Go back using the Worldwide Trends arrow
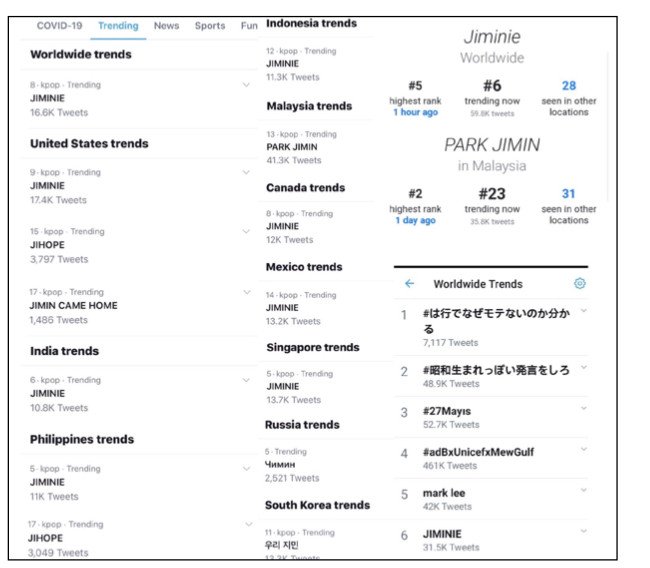 409,284
